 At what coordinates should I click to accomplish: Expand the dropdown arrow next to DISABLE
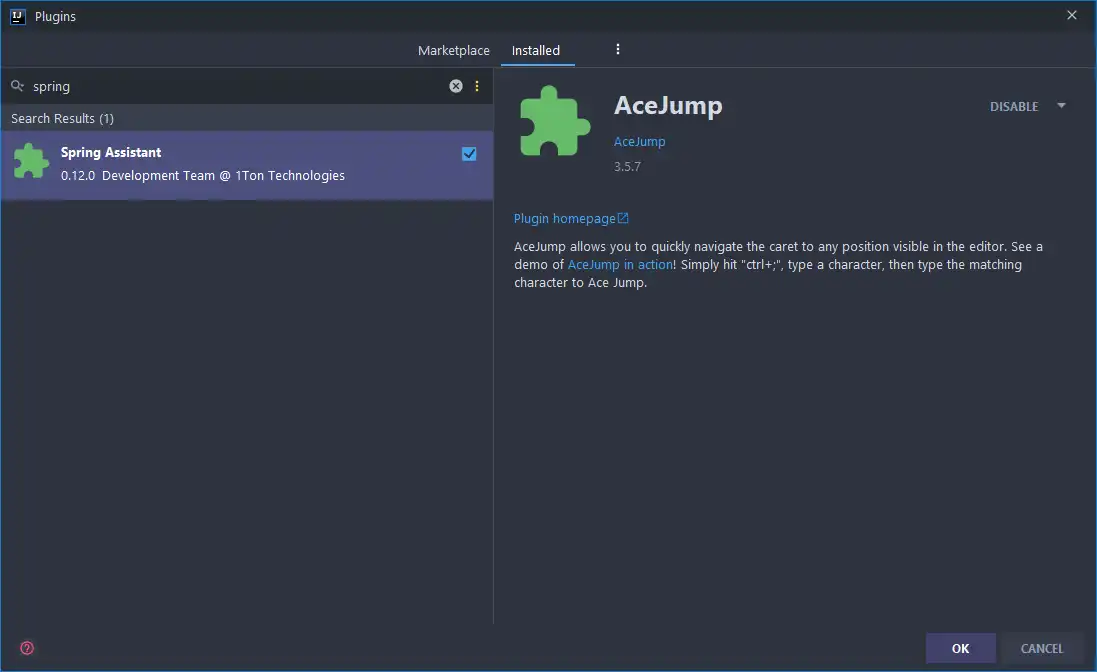1061,106
